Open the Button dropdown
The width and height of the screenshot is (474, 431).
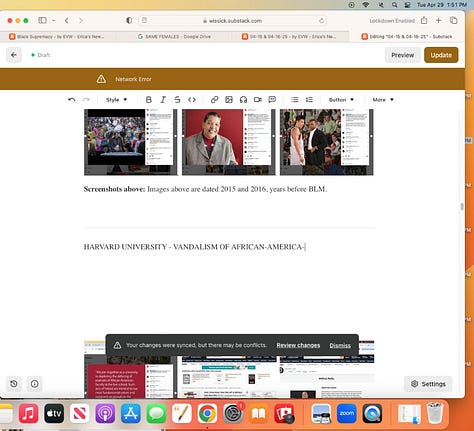(x=341, y=100)
